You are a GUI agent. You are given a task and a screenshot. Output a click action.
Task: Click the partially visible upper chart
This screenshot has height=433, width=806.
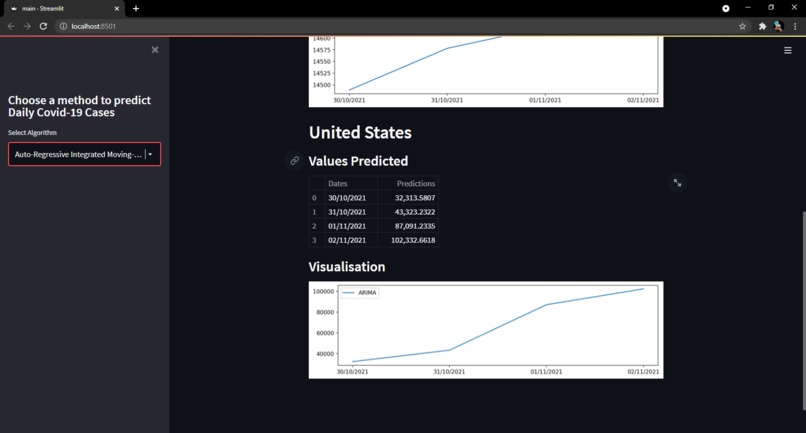tap(486, 71)
